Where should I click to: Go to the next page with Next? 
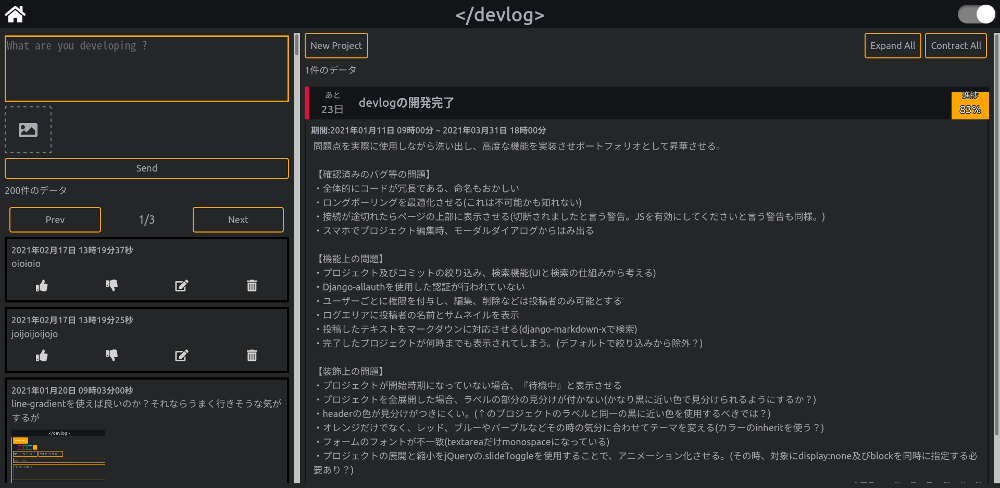click(238, 219)
